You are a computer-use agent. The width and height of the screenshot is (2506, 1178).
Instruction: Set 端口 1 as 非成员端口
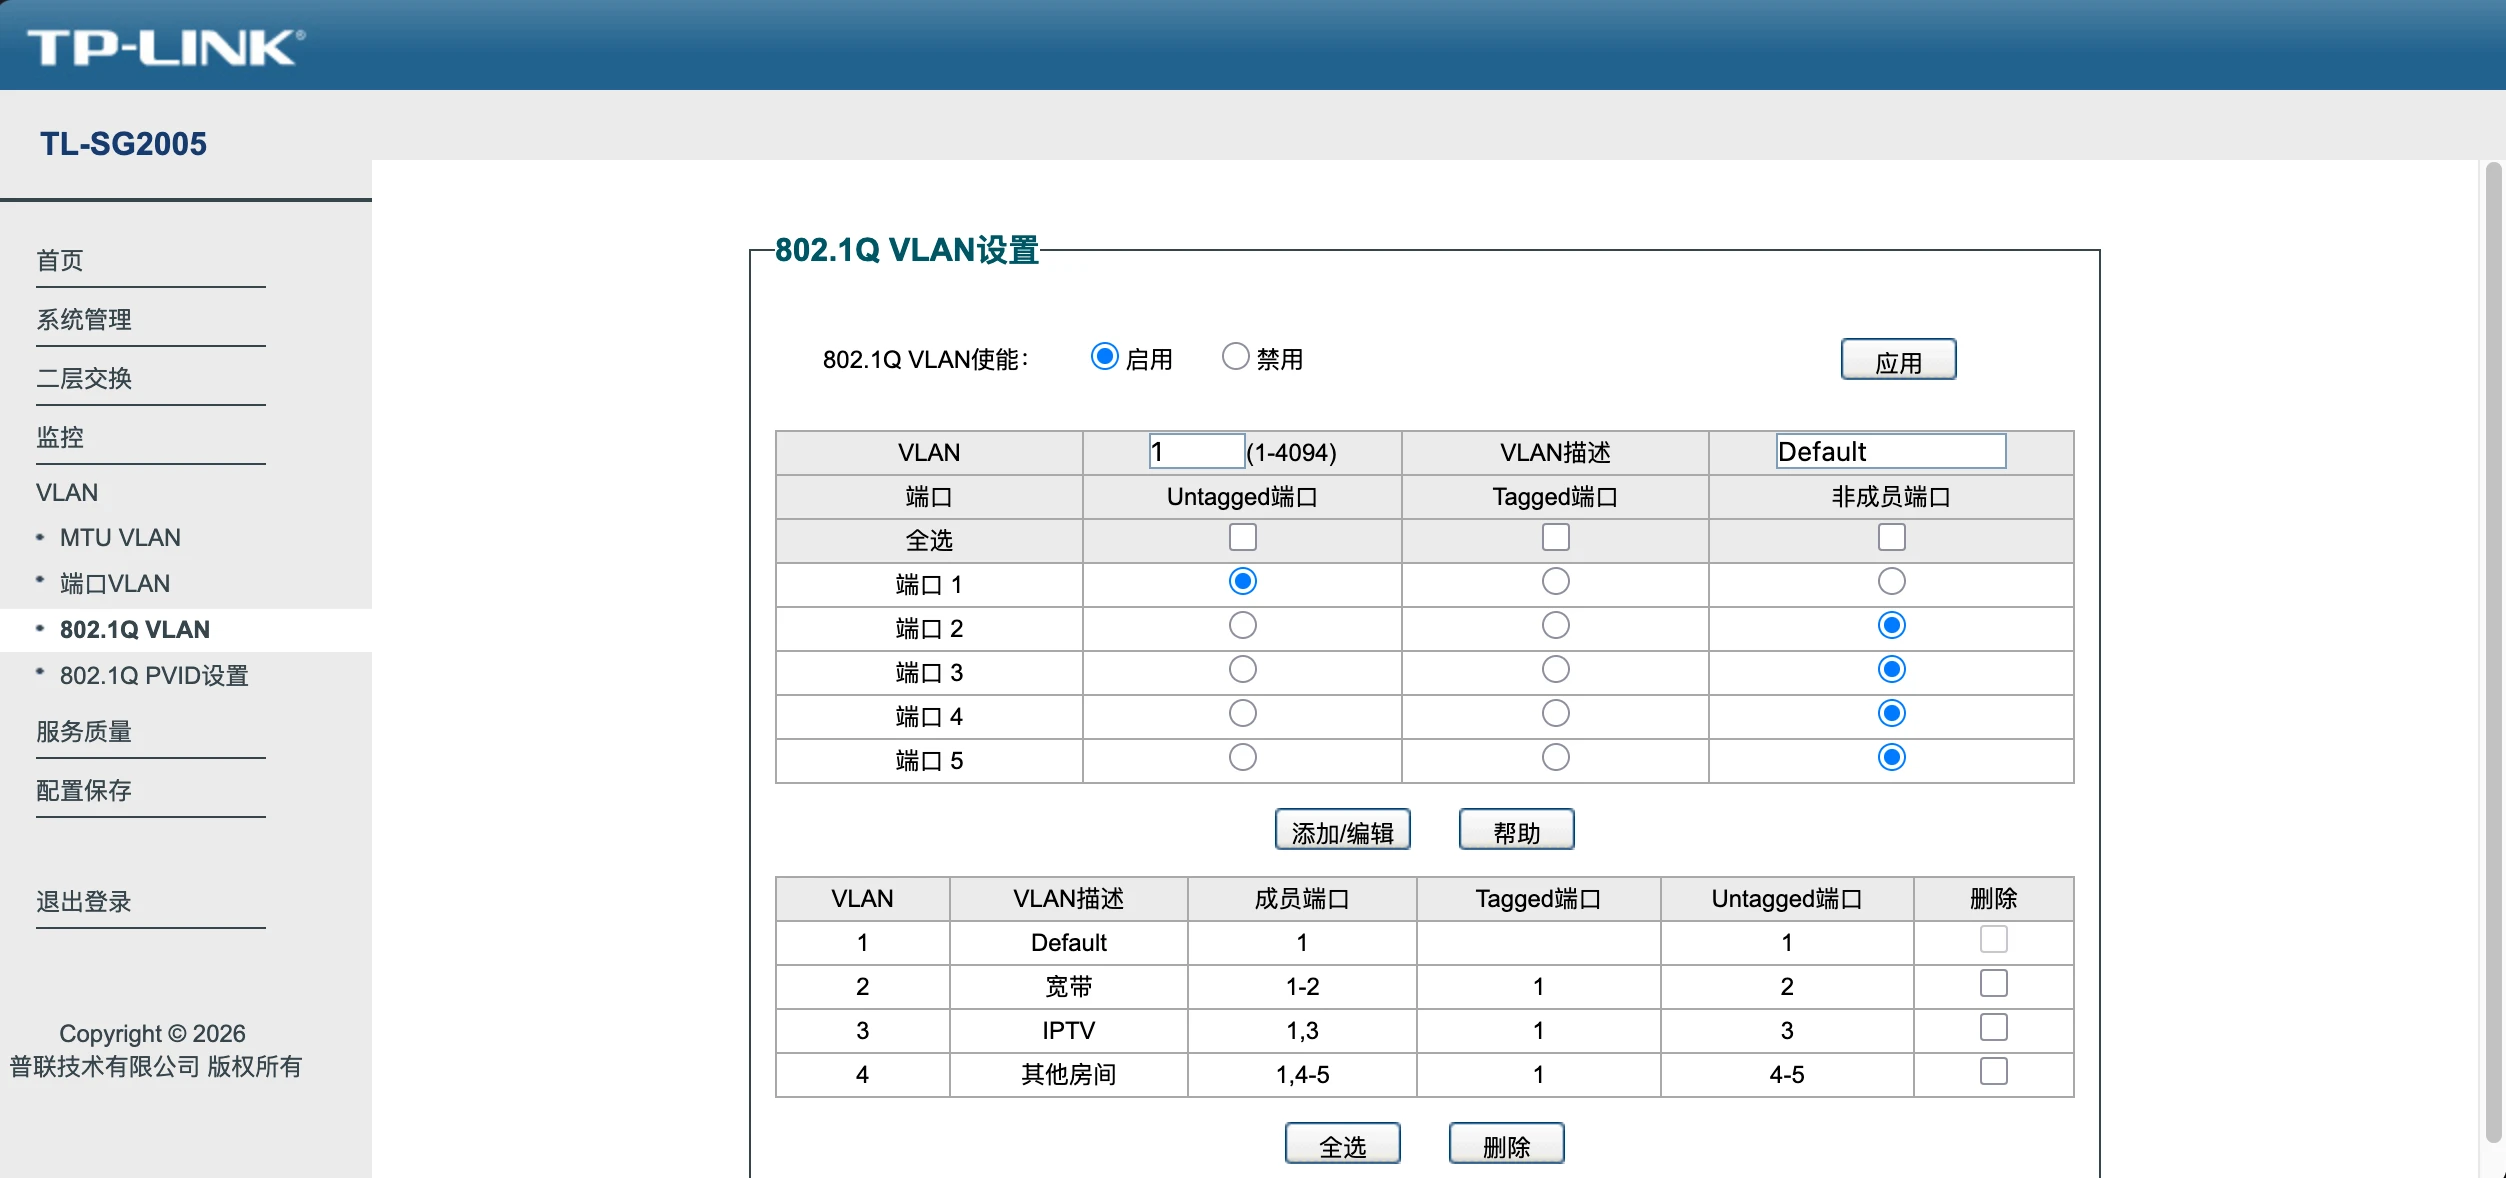[1891, 582]
